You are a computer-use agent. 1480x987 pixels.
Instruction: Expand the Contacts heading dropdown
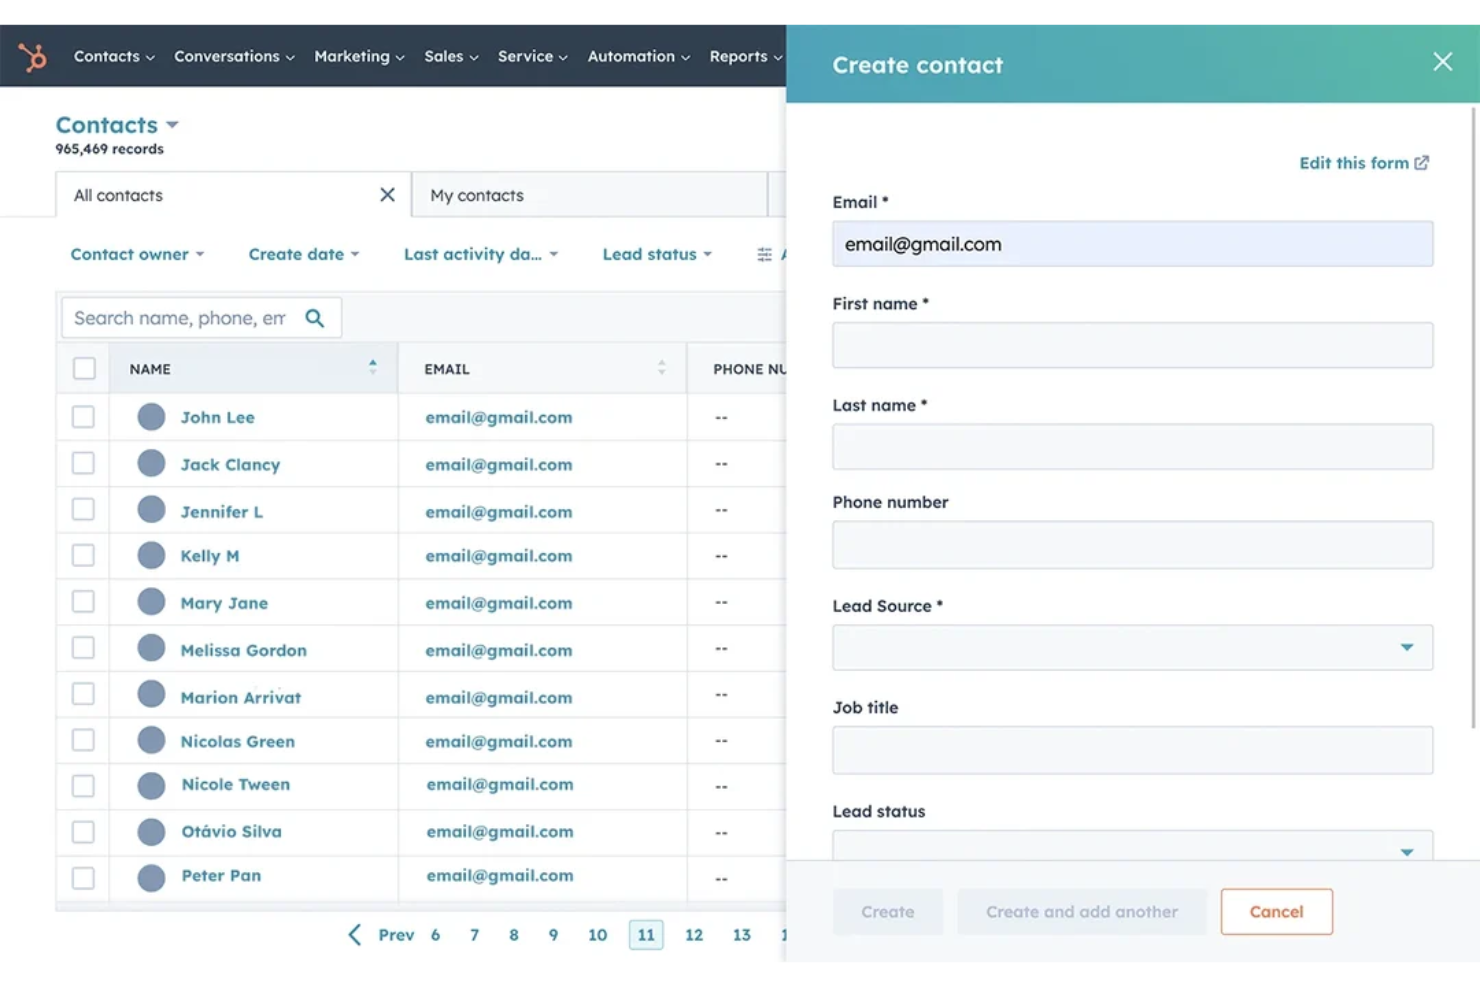pyautogui.click(x=172, y=125)
